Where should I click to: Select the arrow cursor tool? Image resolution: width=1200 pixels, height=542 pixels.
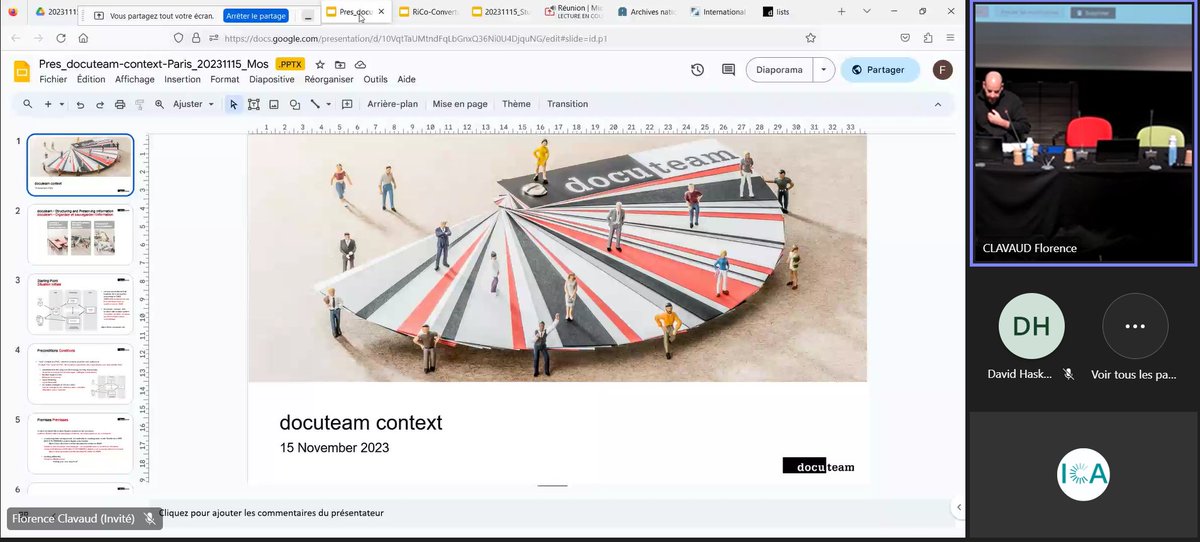[233, 104]
